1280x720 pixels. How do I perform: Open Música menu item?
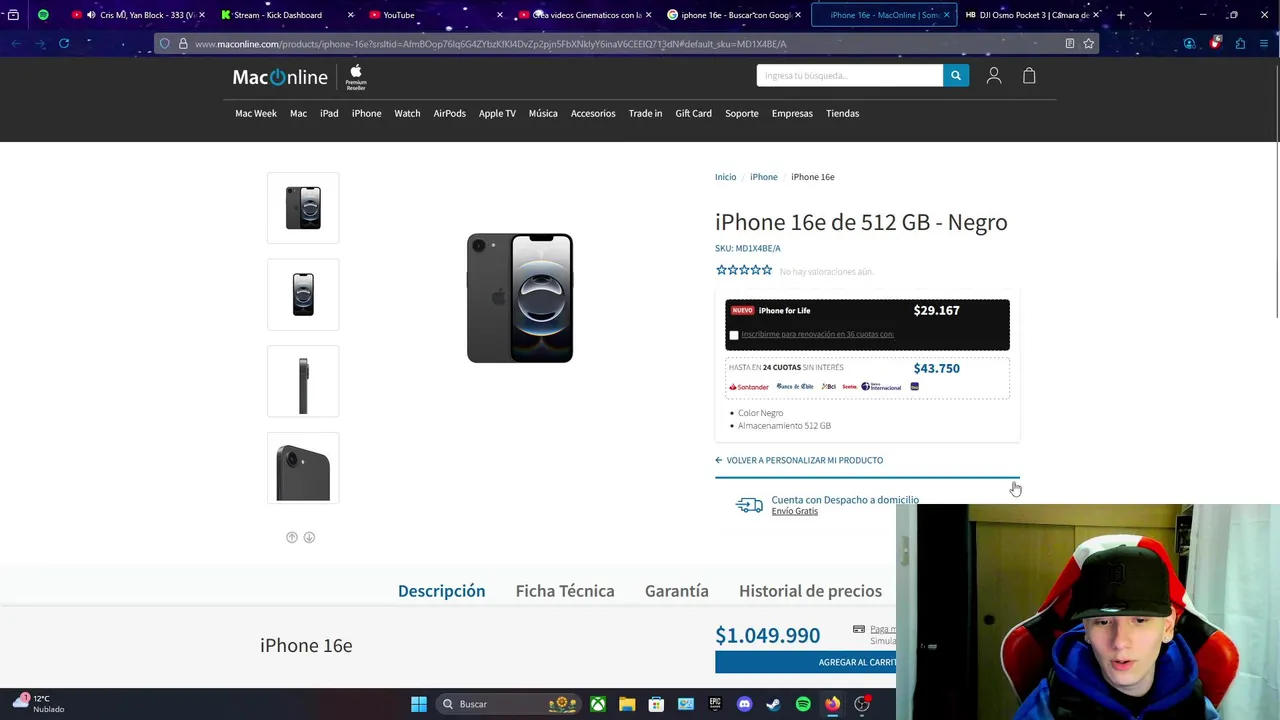click(x=543, y=113)
